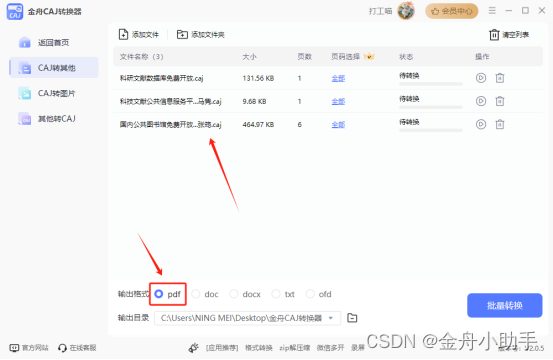Click the party popper icon before 应用推荐

(193, 348)
